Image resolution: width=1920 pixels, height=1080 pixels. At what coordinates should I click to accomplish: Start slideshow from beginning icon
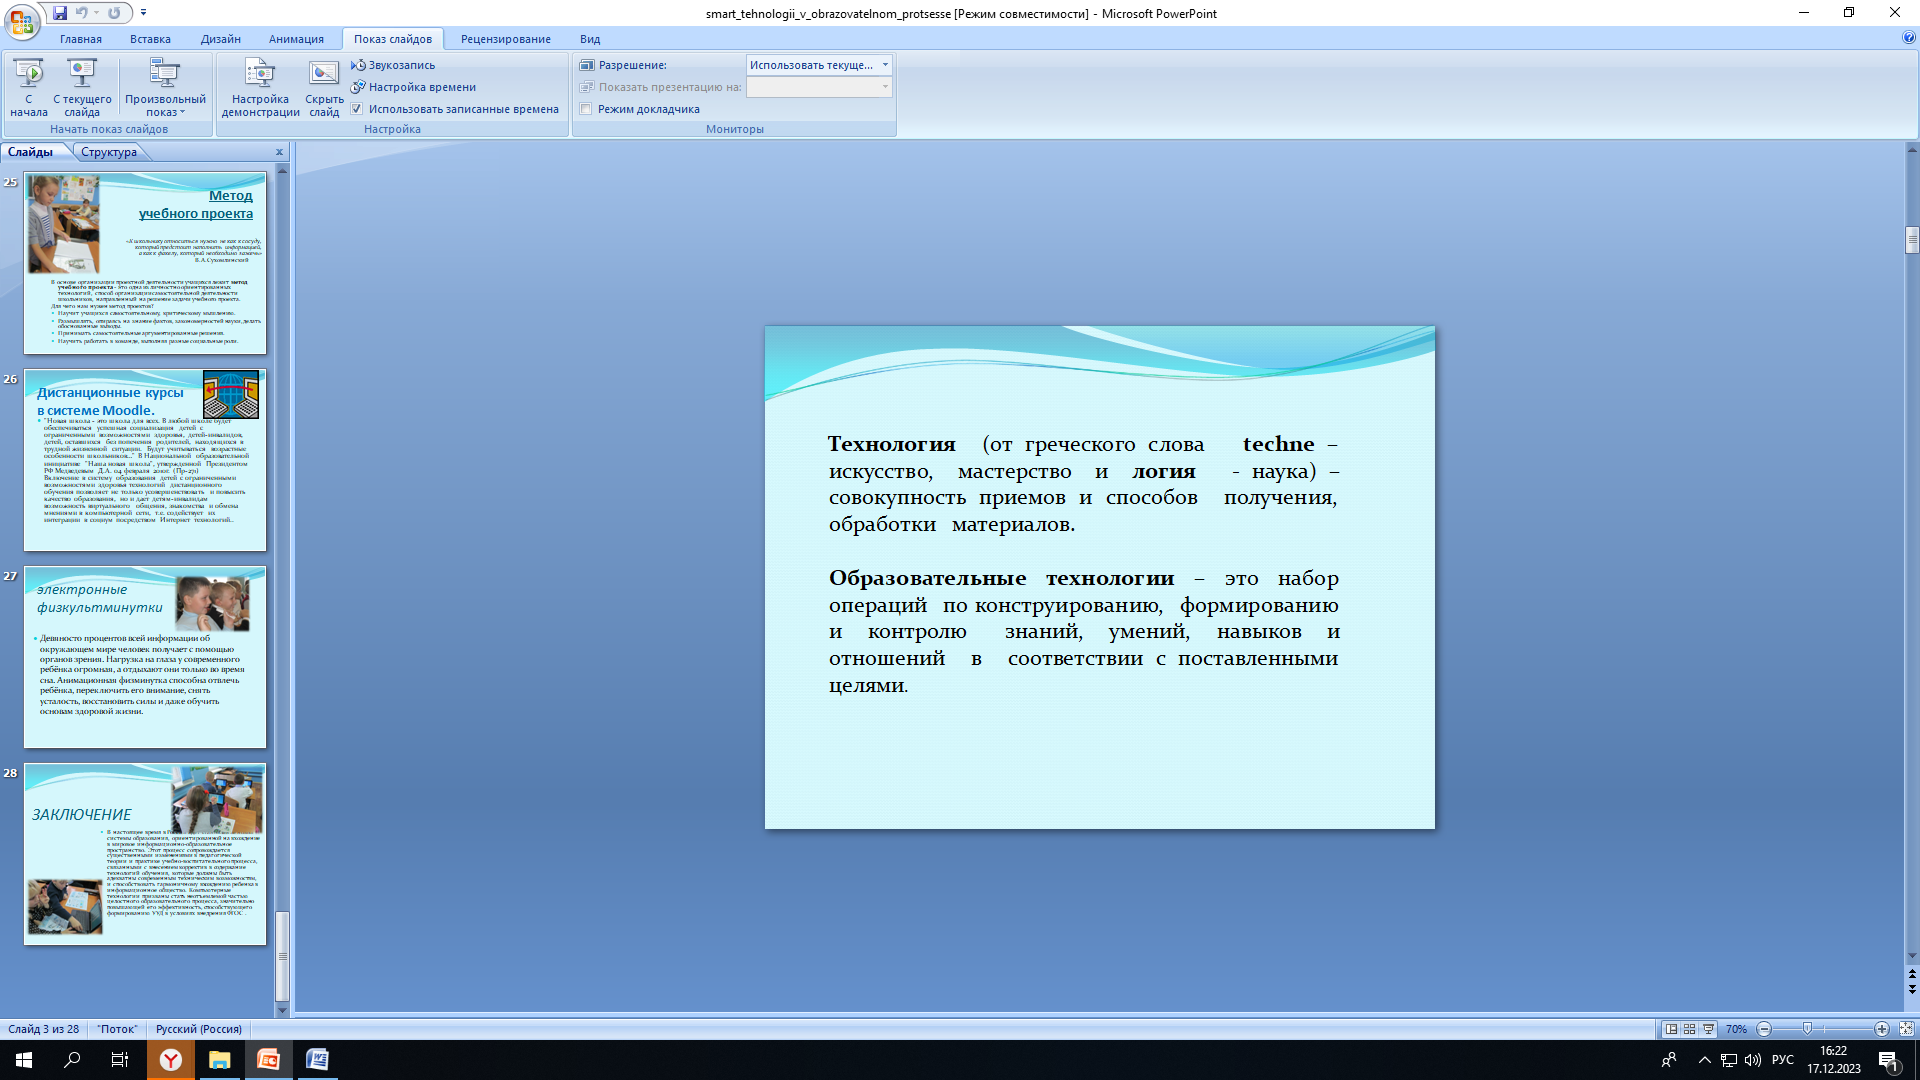coord(29,75)
